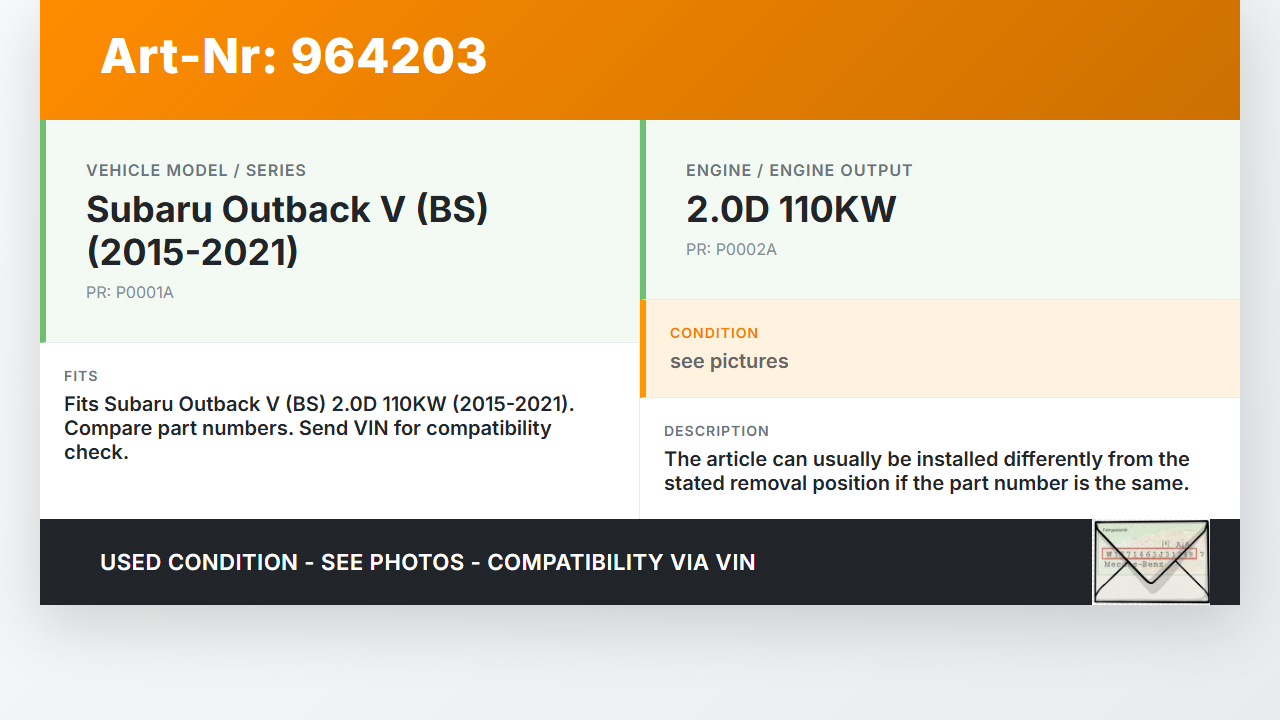The width and height of the screenshot is (1280, 720).
Task: Click the 'see pictures' condition text
Action: 729,361
